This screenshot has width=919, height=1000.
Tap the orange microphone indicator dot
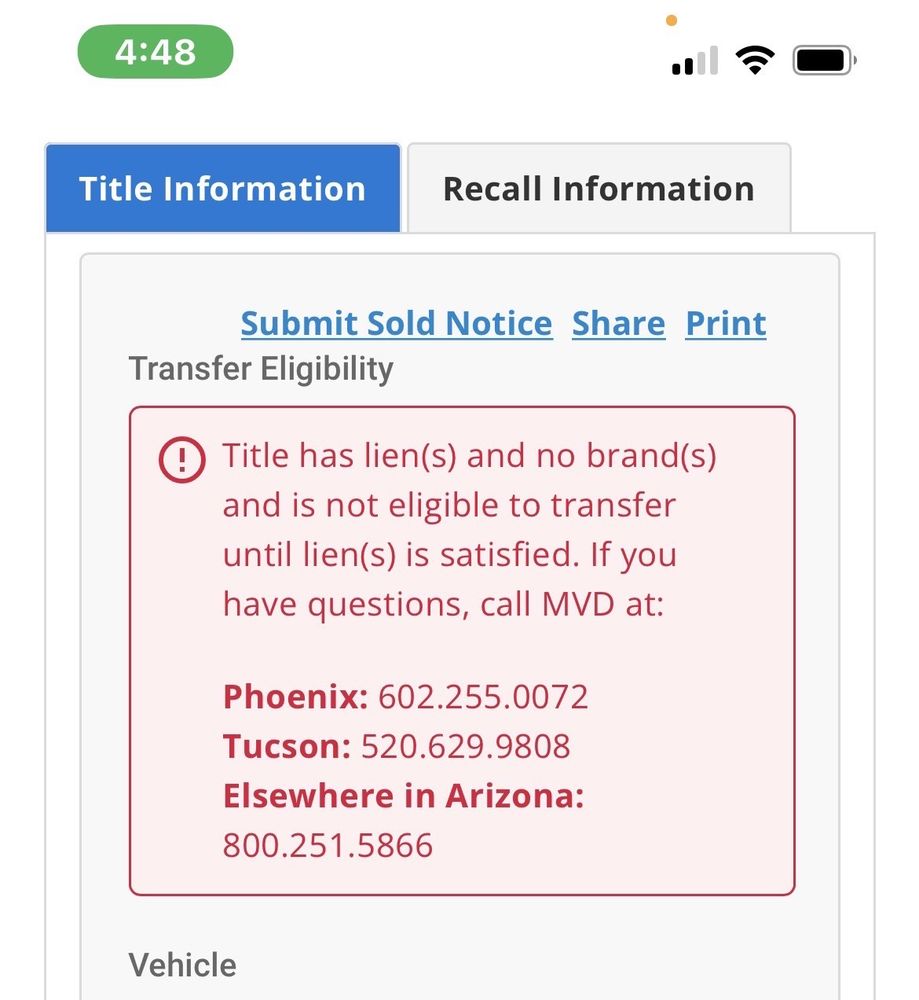[x=672, y=20]
